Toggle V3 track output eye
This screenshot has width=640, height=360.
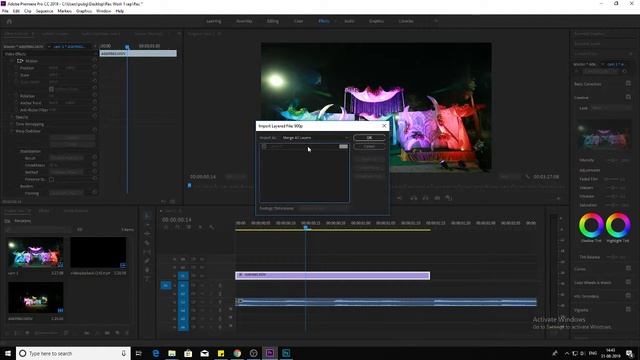pyautogui.click(x=202, y=259)
